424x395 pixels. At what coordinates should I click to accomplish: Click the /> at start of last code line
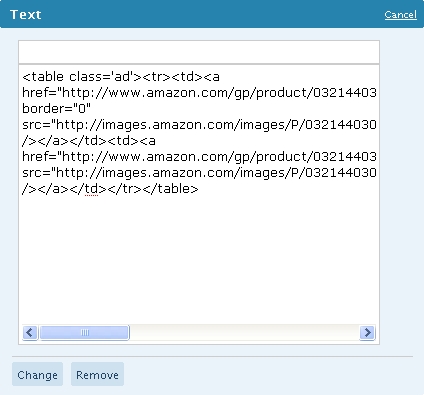30,189
